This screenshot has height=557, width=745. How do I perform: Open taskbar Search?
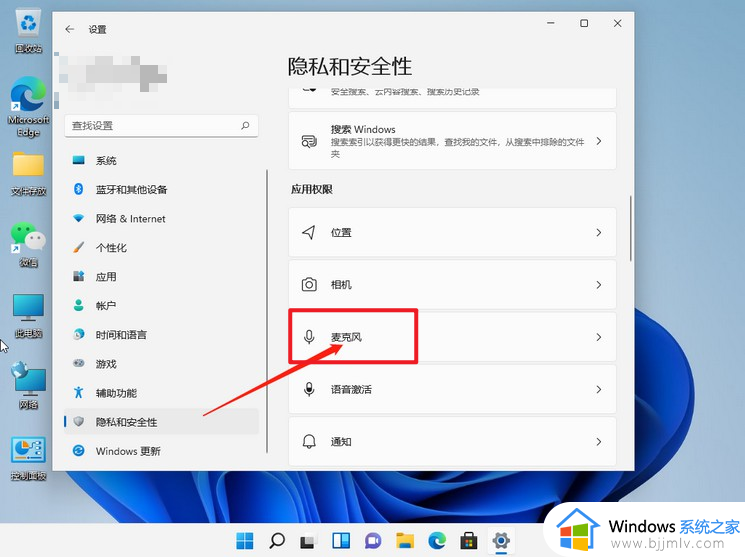click(x=277, y=540)
